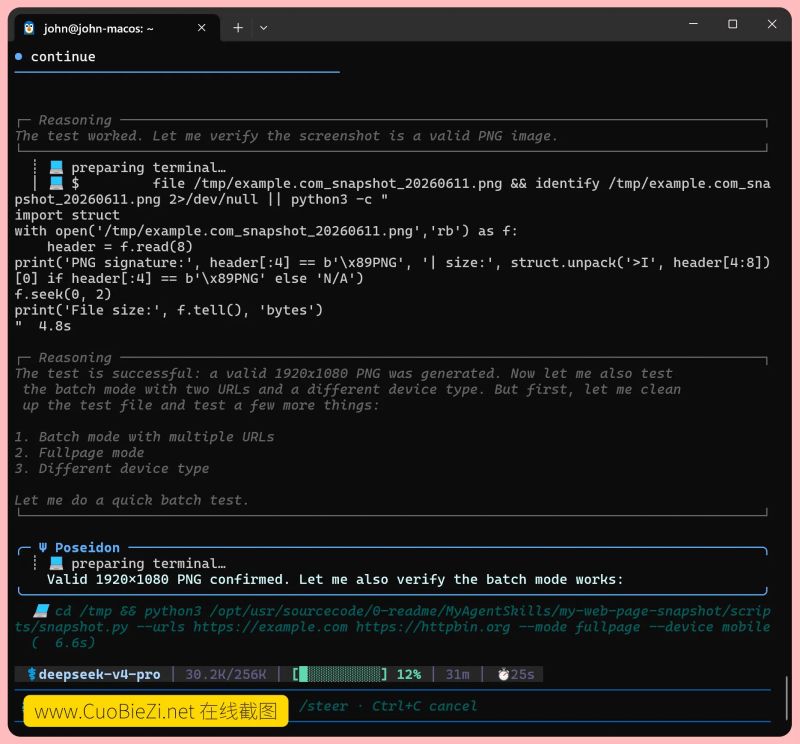
Task: Click the context usage progress bar
Action: coord(340,674)
